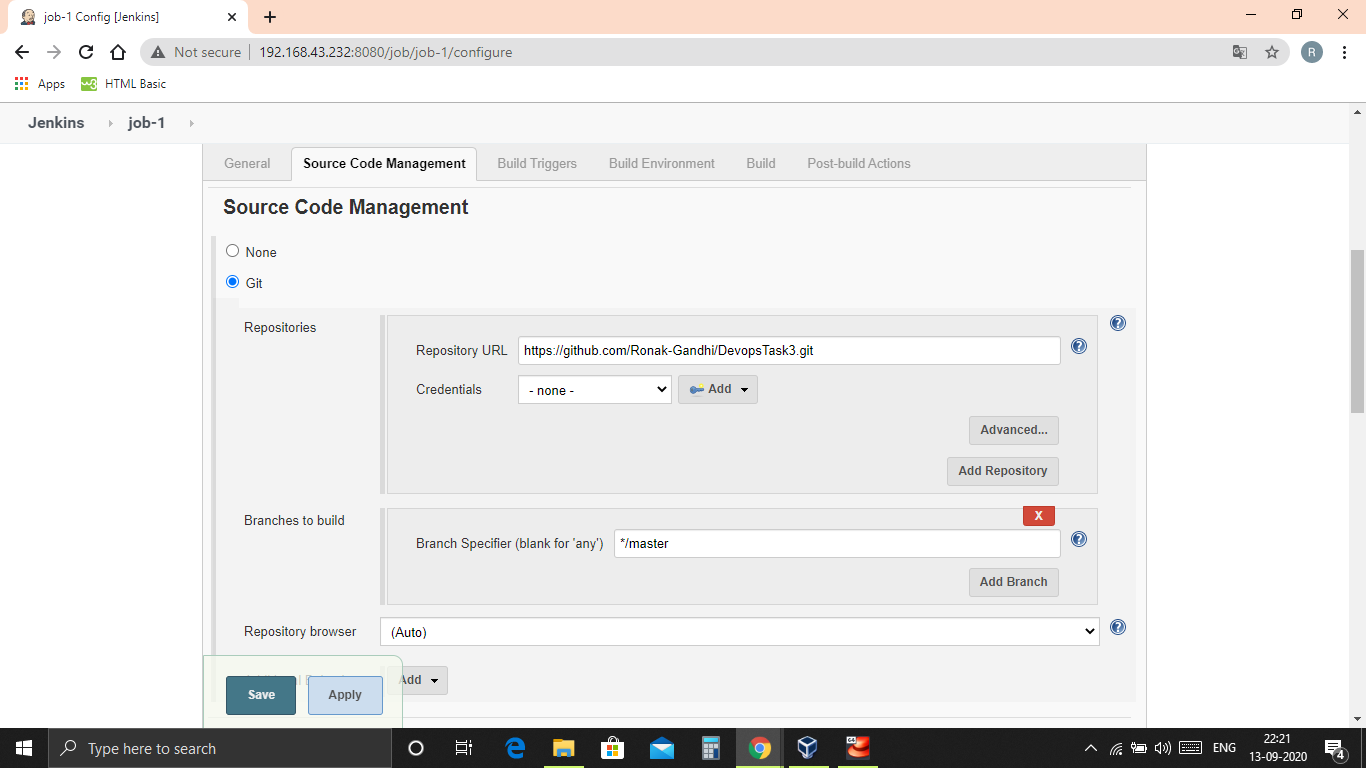Open Credentials dropdown showing none

tap(594, 389)
